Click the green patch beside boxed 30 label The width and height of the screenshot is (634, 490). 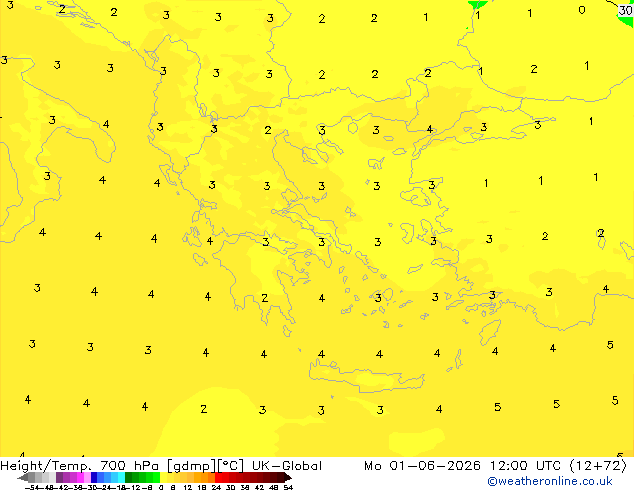click(x=626, y=21)
